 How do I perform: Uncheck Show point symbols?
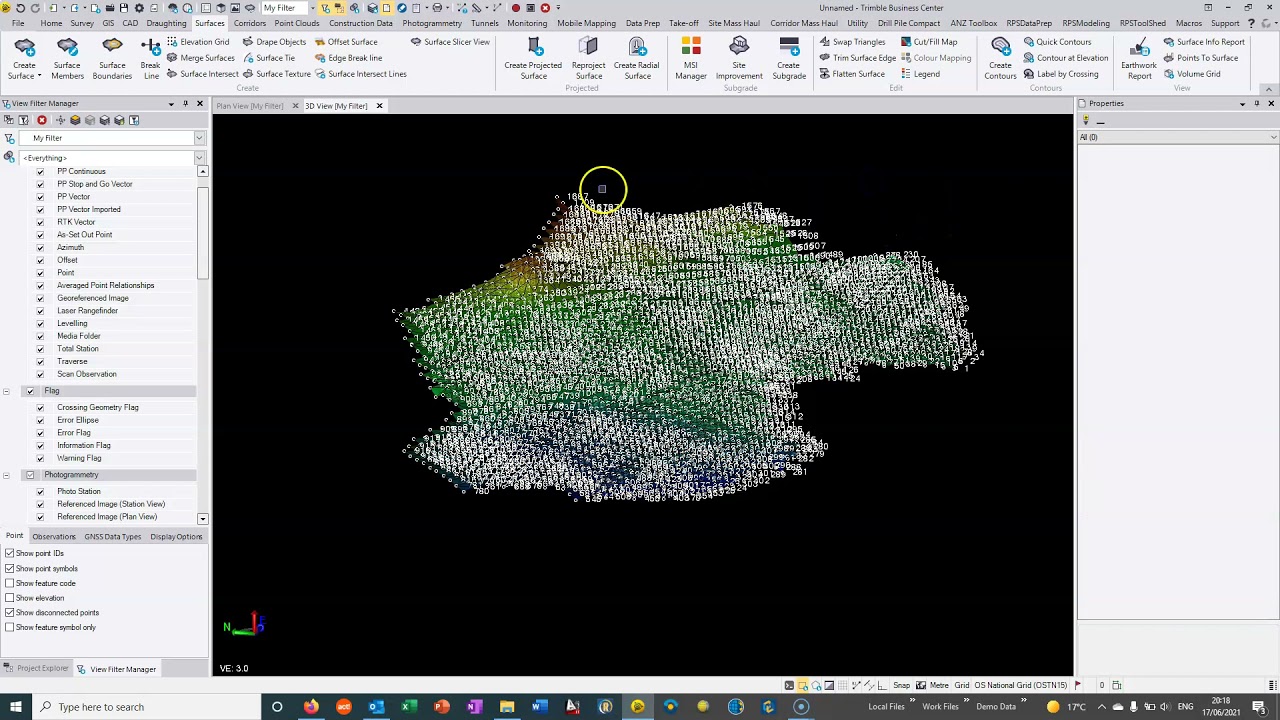tap(10, 568)
